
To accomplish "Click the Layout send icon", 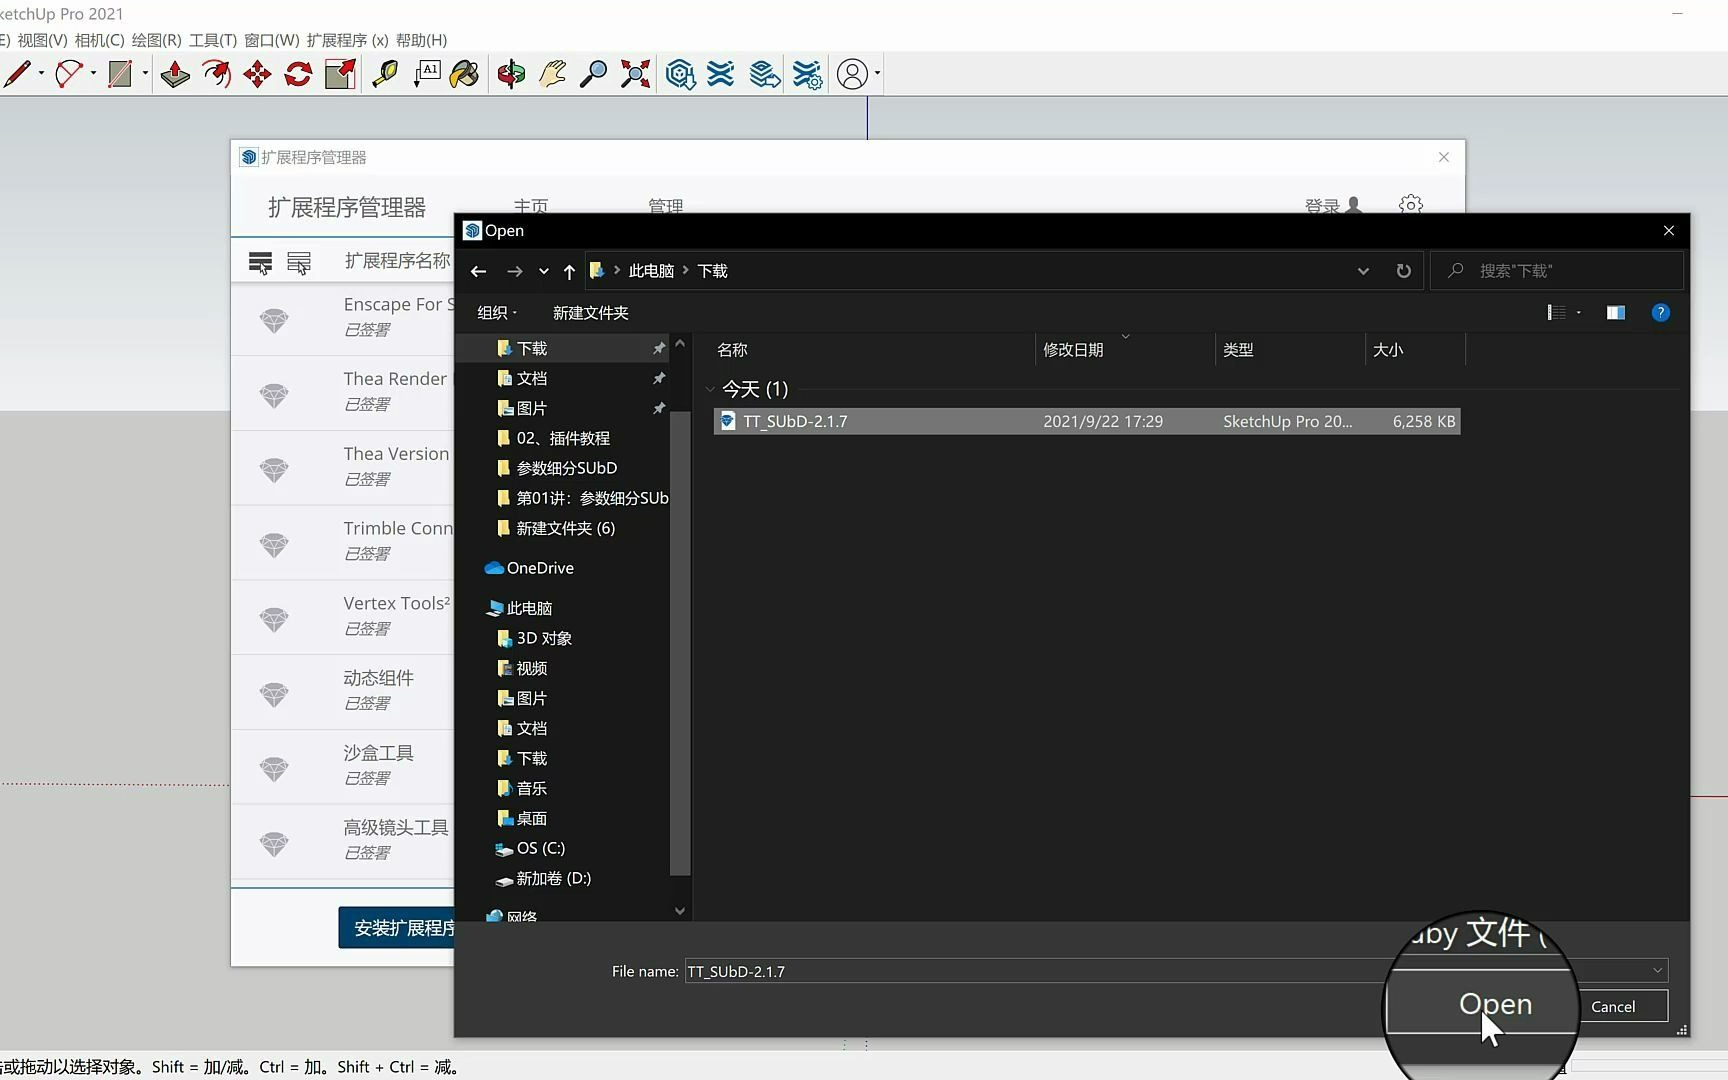I will pos(765,74).
